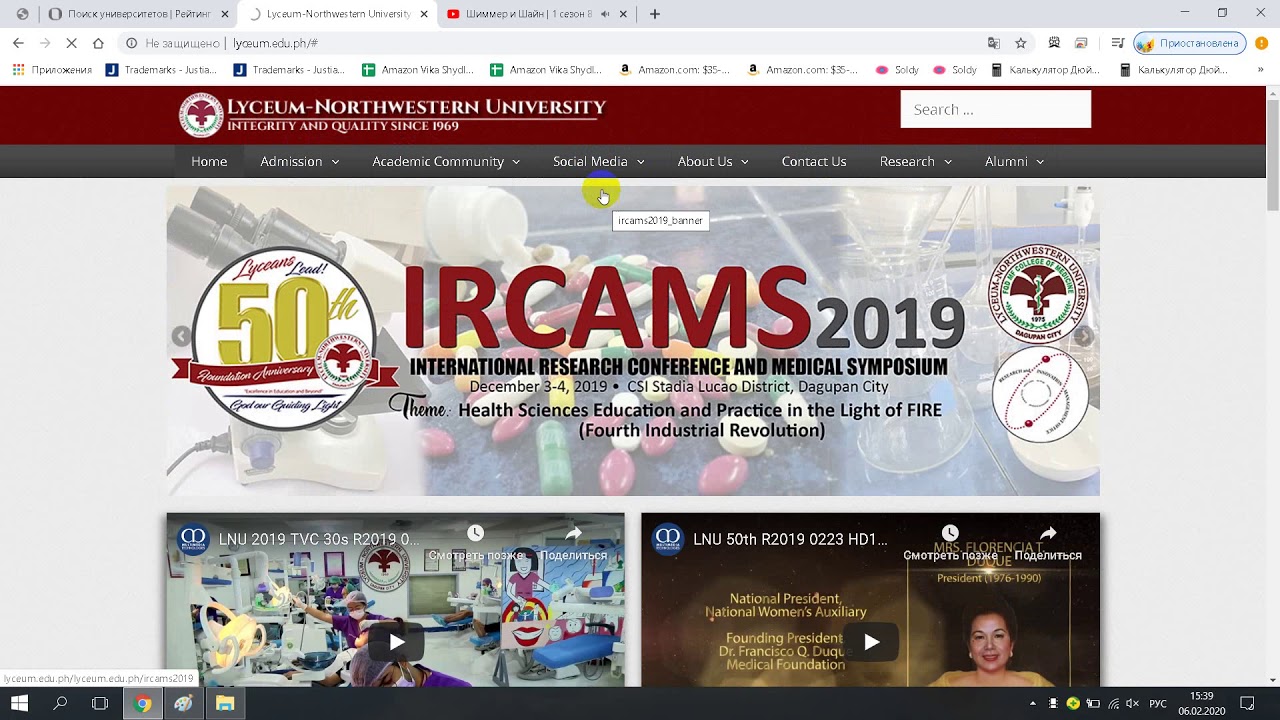The image size is (1280, 720).
Task: Switch to the Шиммер и Шайн tab
Action: tap(536, 14)
